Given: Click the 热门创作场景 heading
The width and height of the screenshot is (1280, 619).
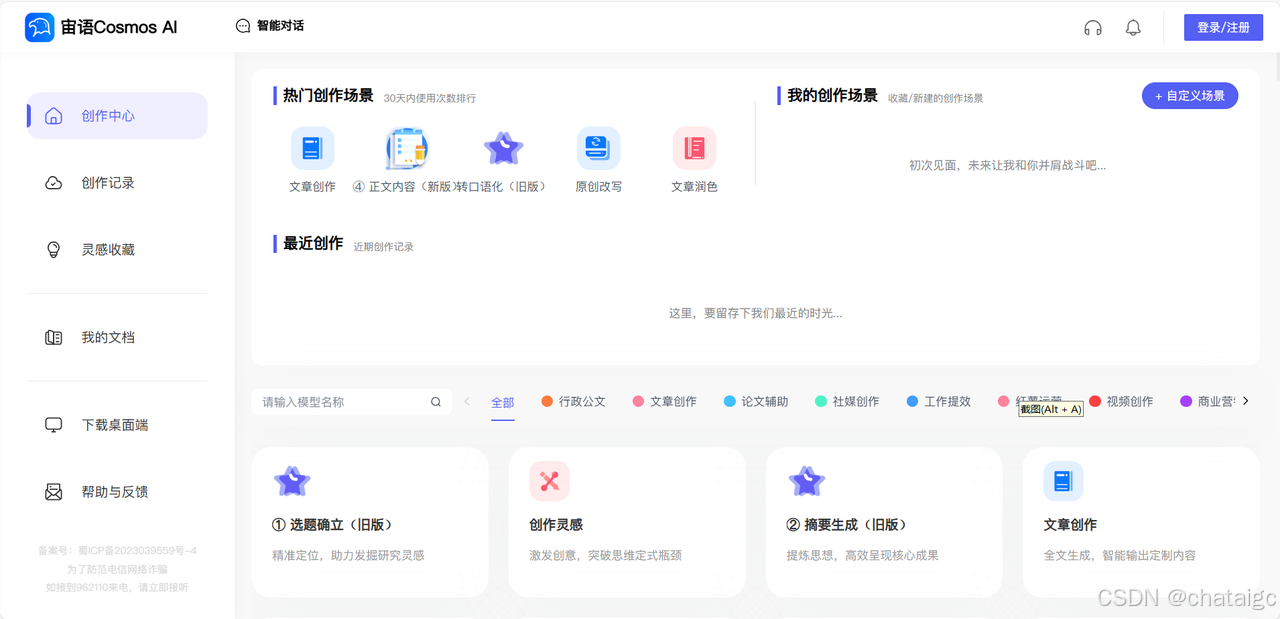Looking at the screenshot, I should click(328, 96).
